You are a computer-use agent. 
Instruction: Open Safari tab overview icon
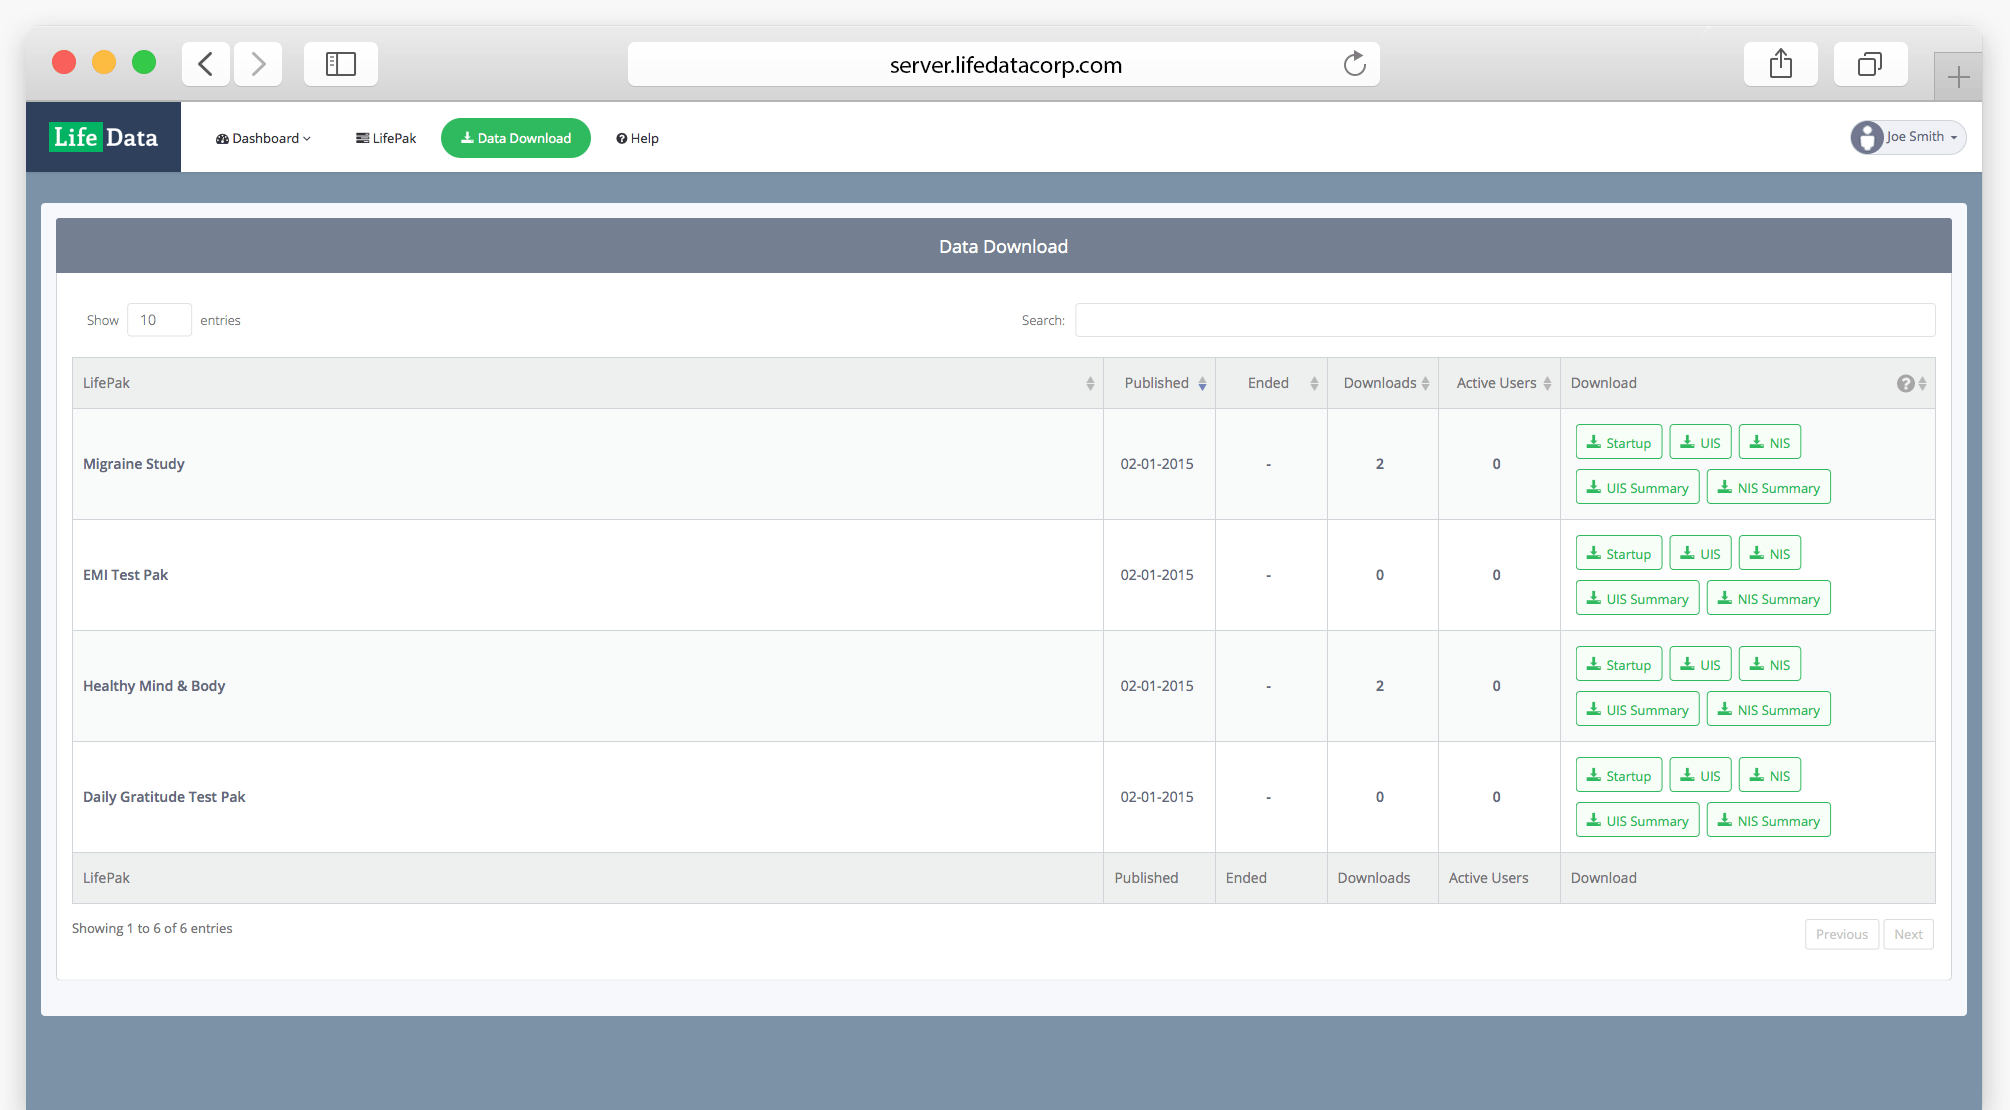tap(1869, 65)
